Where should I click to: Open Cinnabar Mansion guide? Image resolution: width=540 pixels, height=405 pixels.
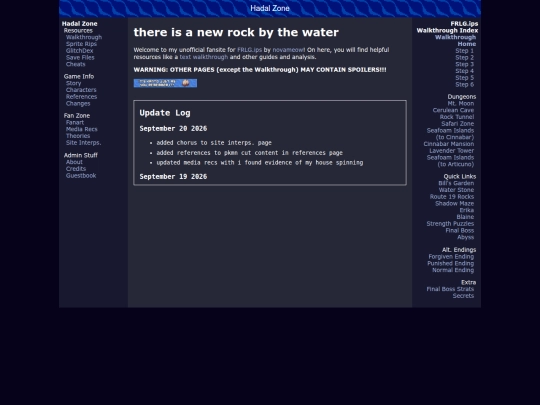coord(449,144)
